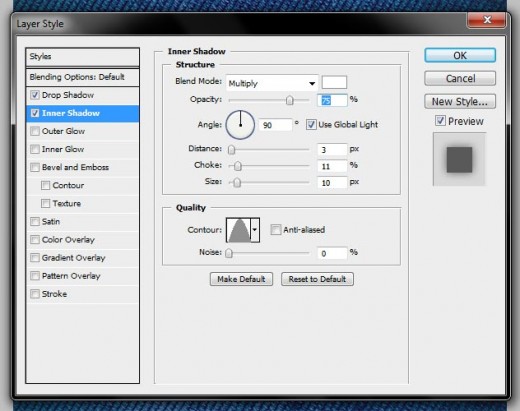Select the Satin label row
This screenshot has height=411, width=520.
82,221
